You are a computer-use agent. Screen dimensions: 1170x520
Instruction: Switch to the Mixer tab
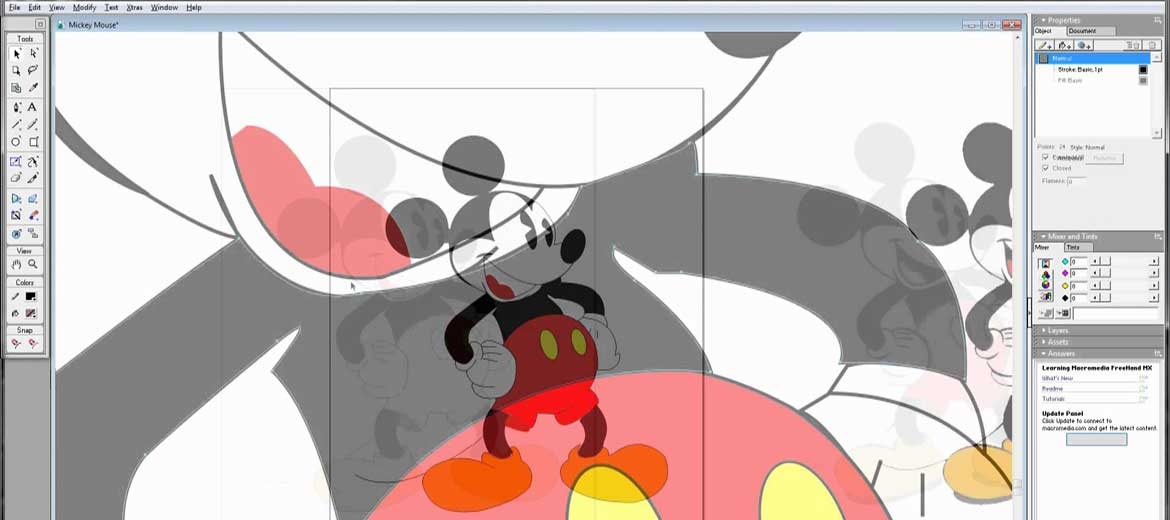[1042, 247]
